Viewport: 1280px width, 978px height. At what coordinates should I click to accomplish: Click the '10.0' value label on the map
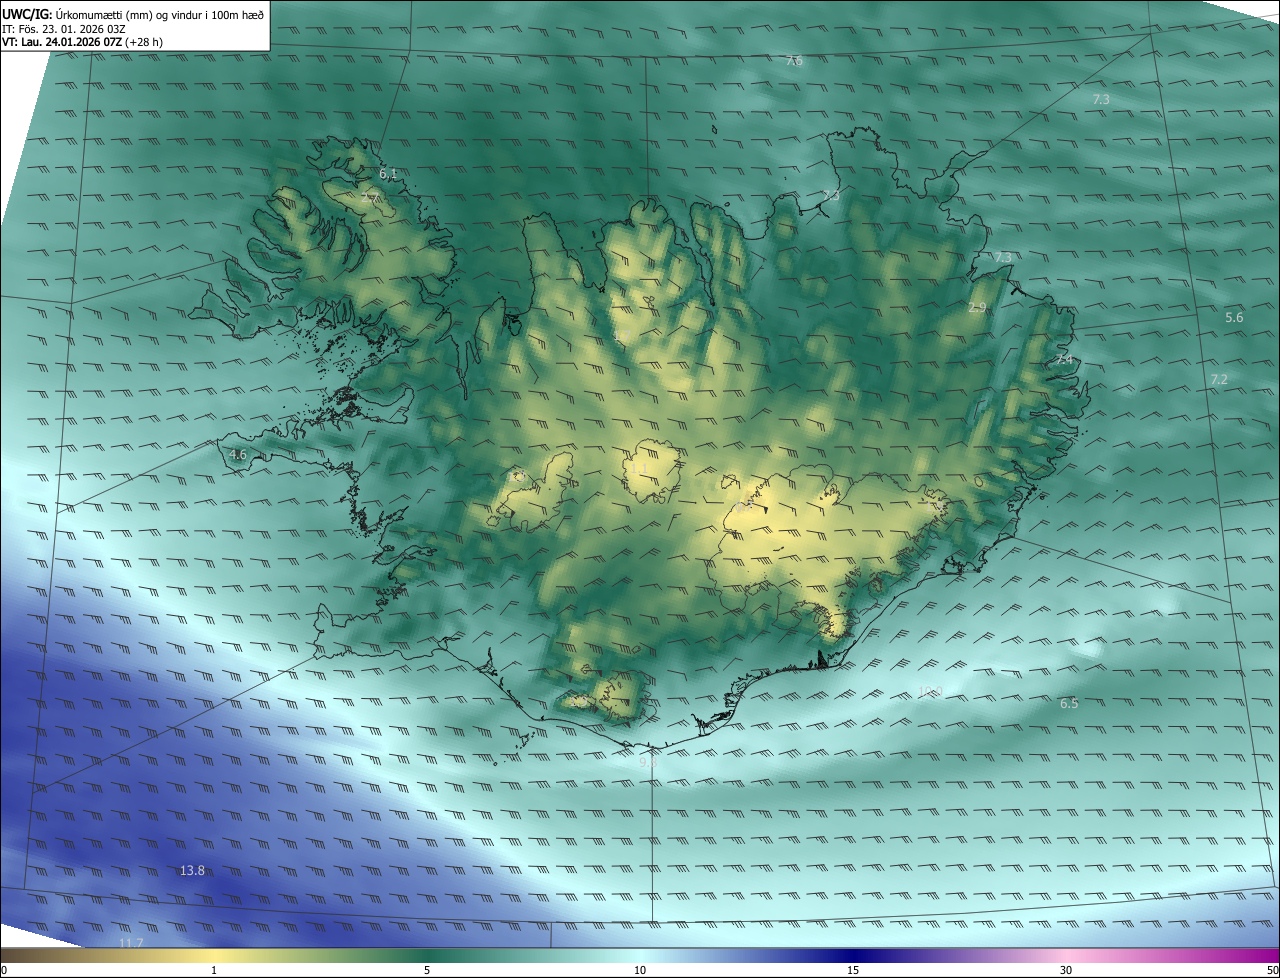930,692
